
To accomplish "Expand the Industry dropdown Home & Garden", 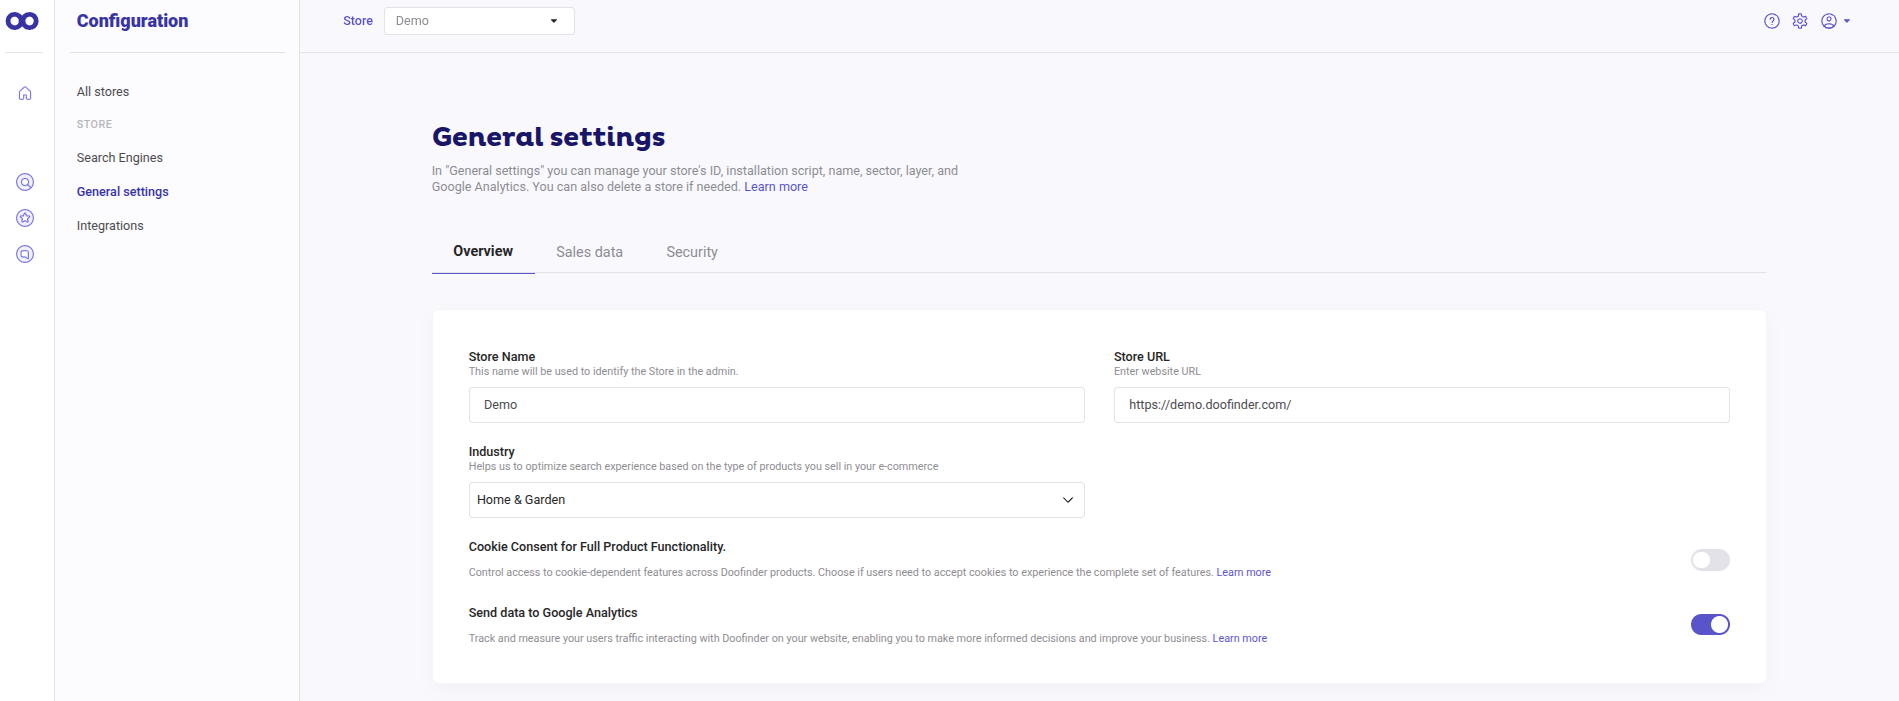I will pos(776,500).
